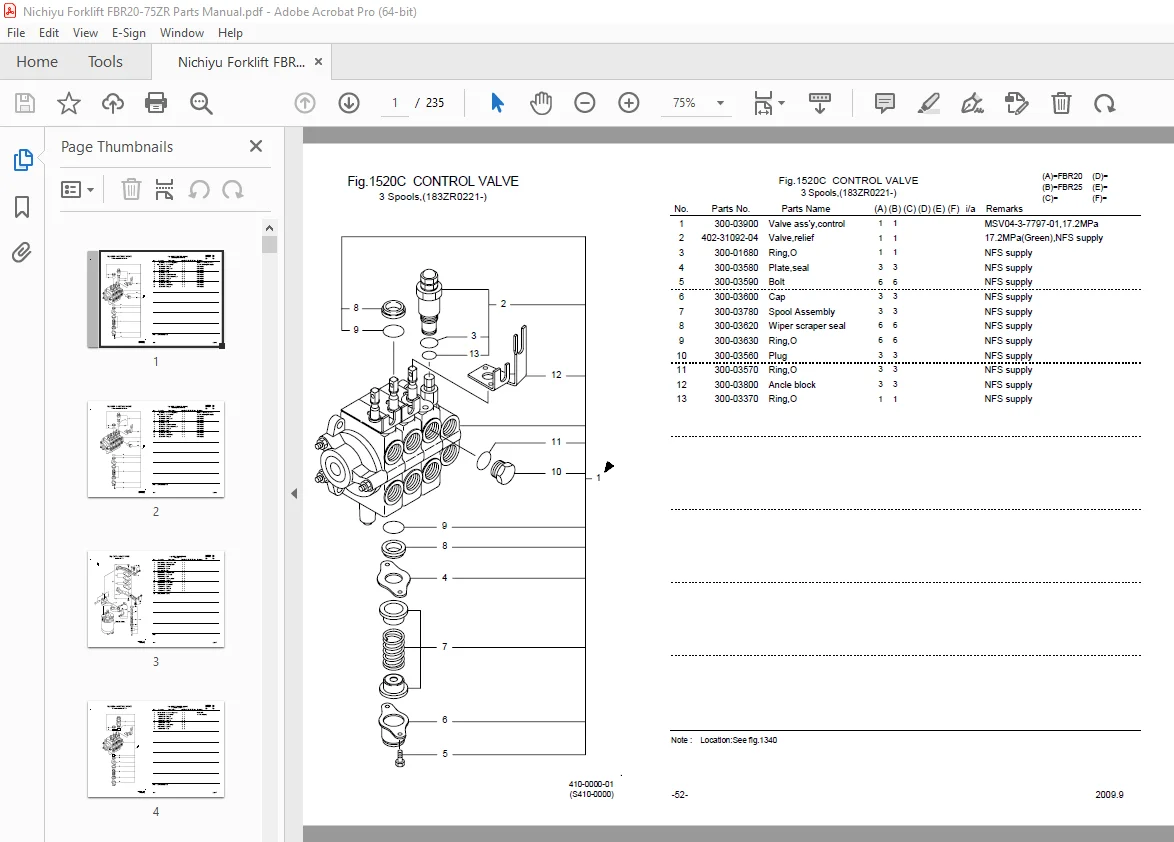The height and width of the screenshot is (842, 1174).
Task: Go to the previous page with the up arrow
Action: pyautogui.click(x=305, y=103)
